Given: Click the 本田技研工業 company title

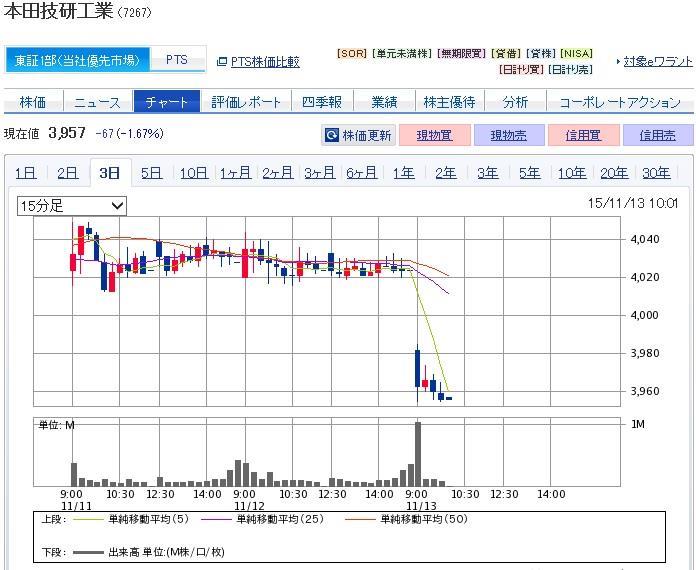Looking at the screenshot, I should coord(59,11).
